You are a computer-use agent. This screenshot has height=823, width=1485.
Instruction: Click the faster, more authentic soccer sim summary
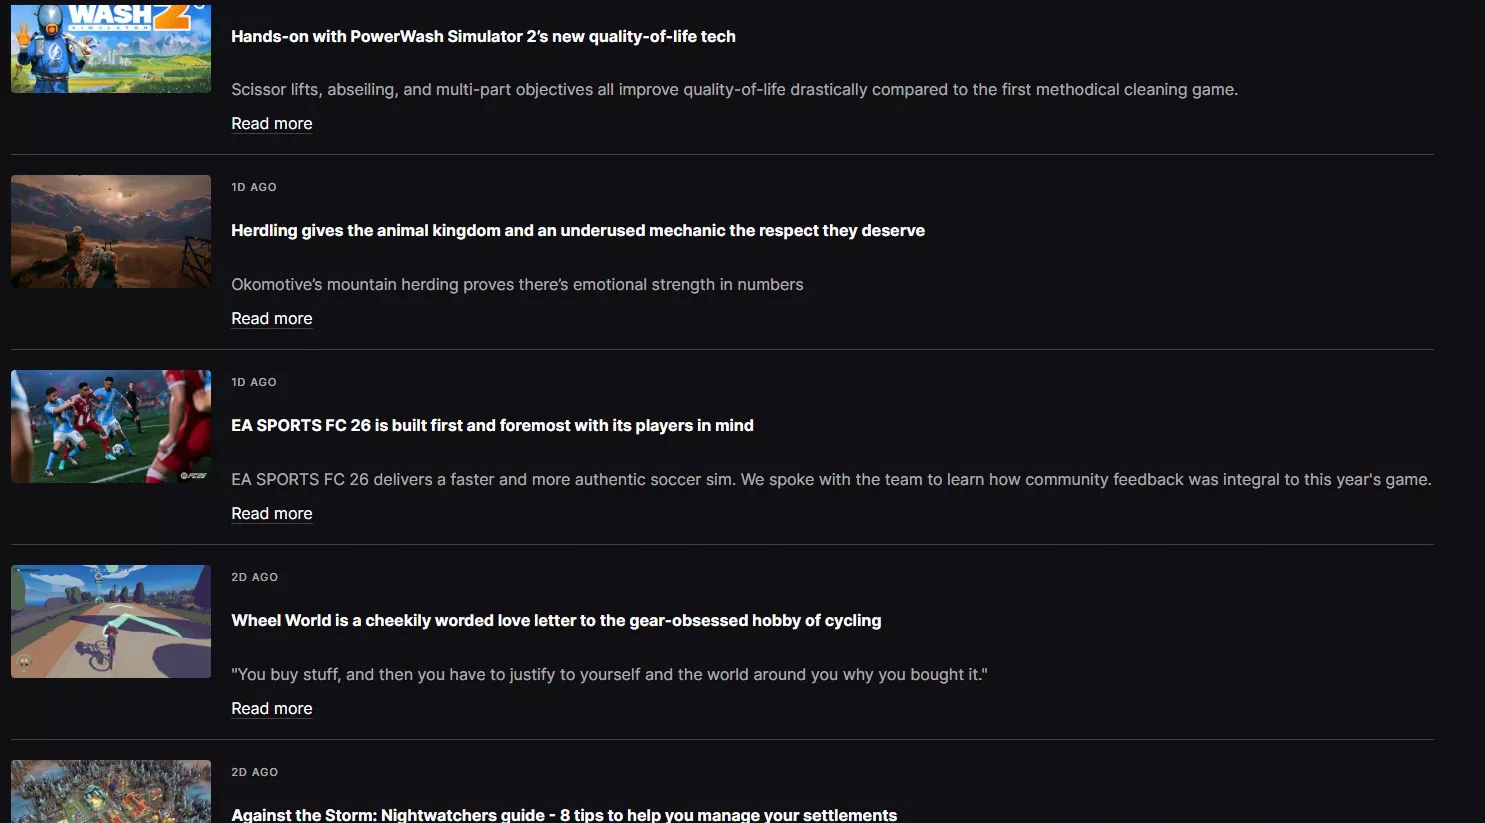point(830,479)
